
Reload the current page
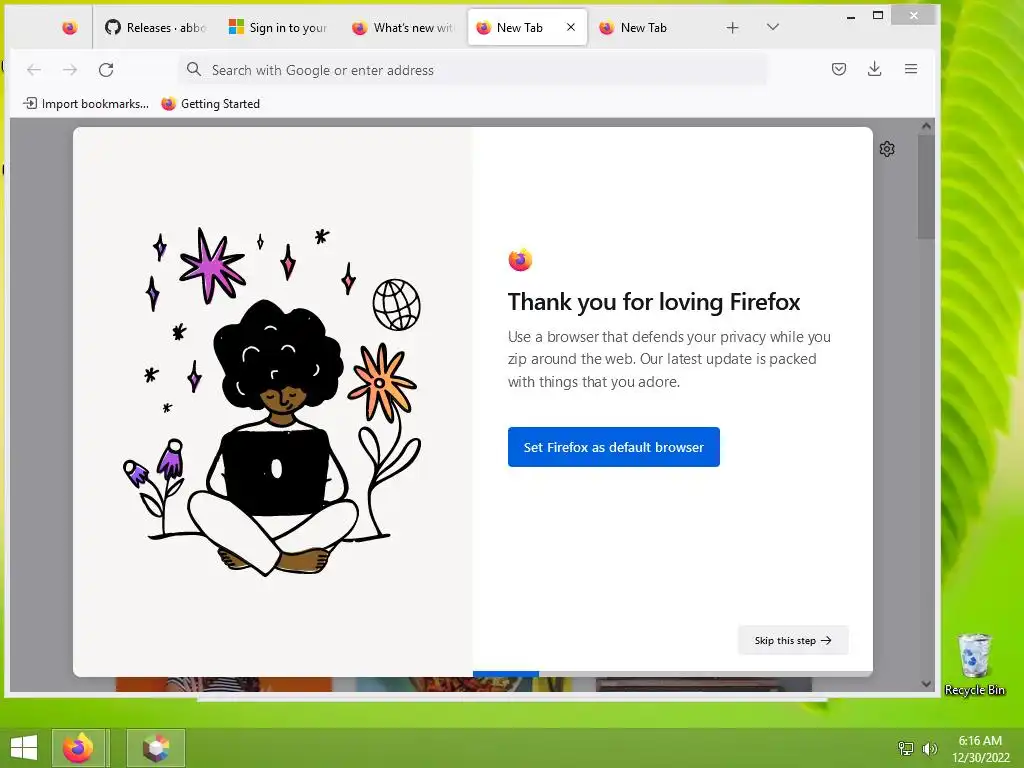[106, 70]
